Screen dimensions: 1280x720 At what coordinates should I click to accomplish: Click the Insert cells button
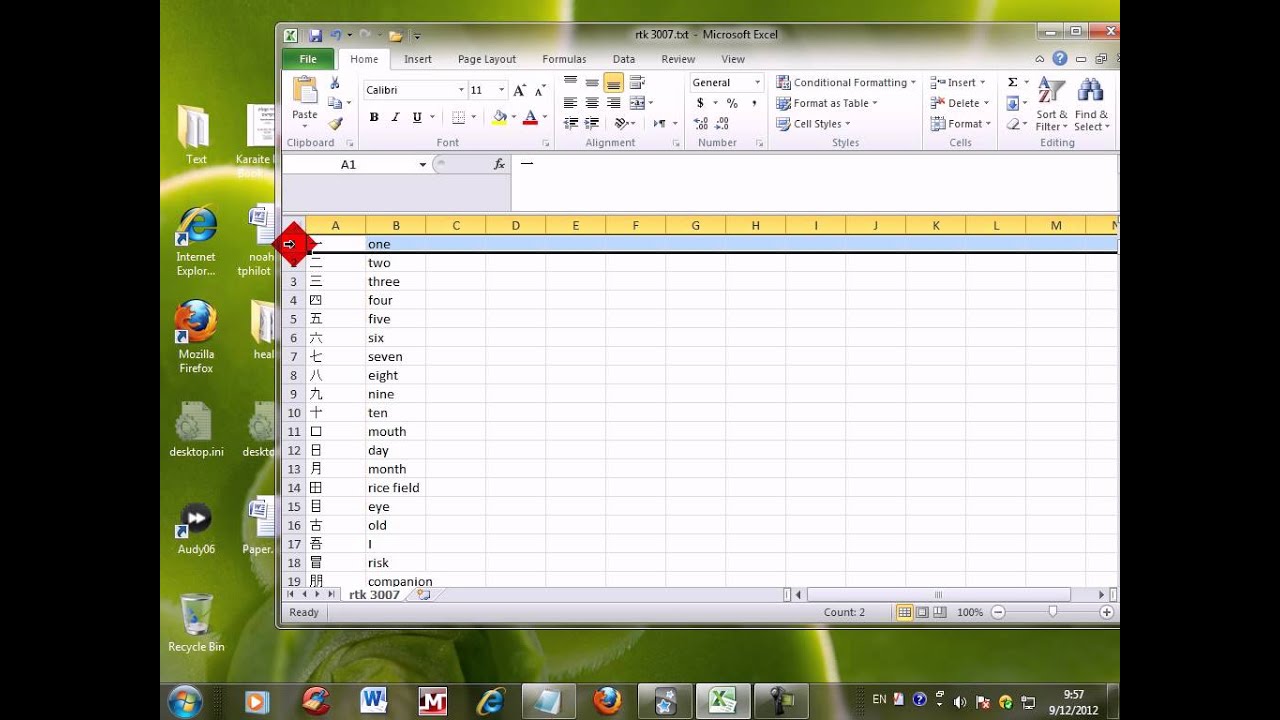click(x=958, y=82)
